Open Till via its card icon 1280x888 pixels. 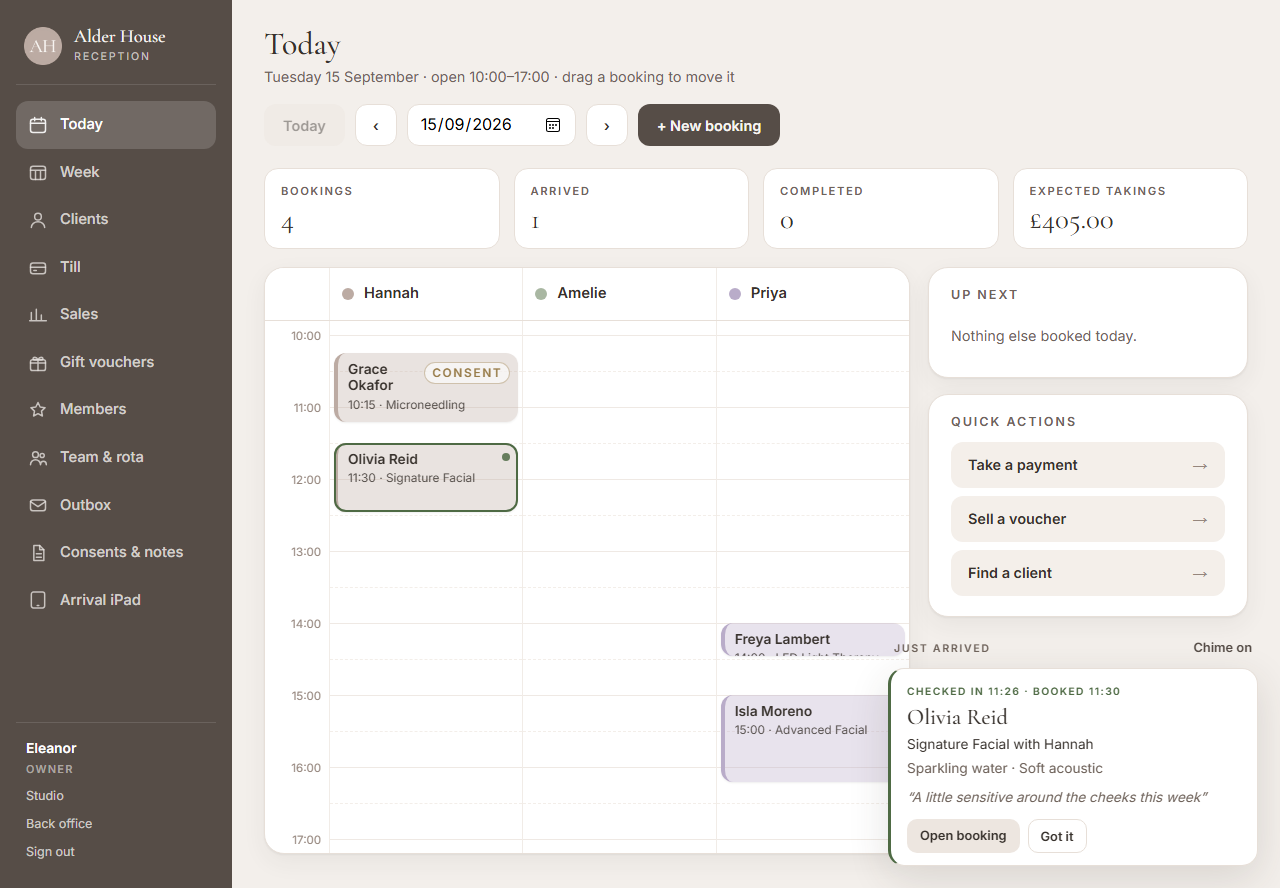[x=38, y=267]
